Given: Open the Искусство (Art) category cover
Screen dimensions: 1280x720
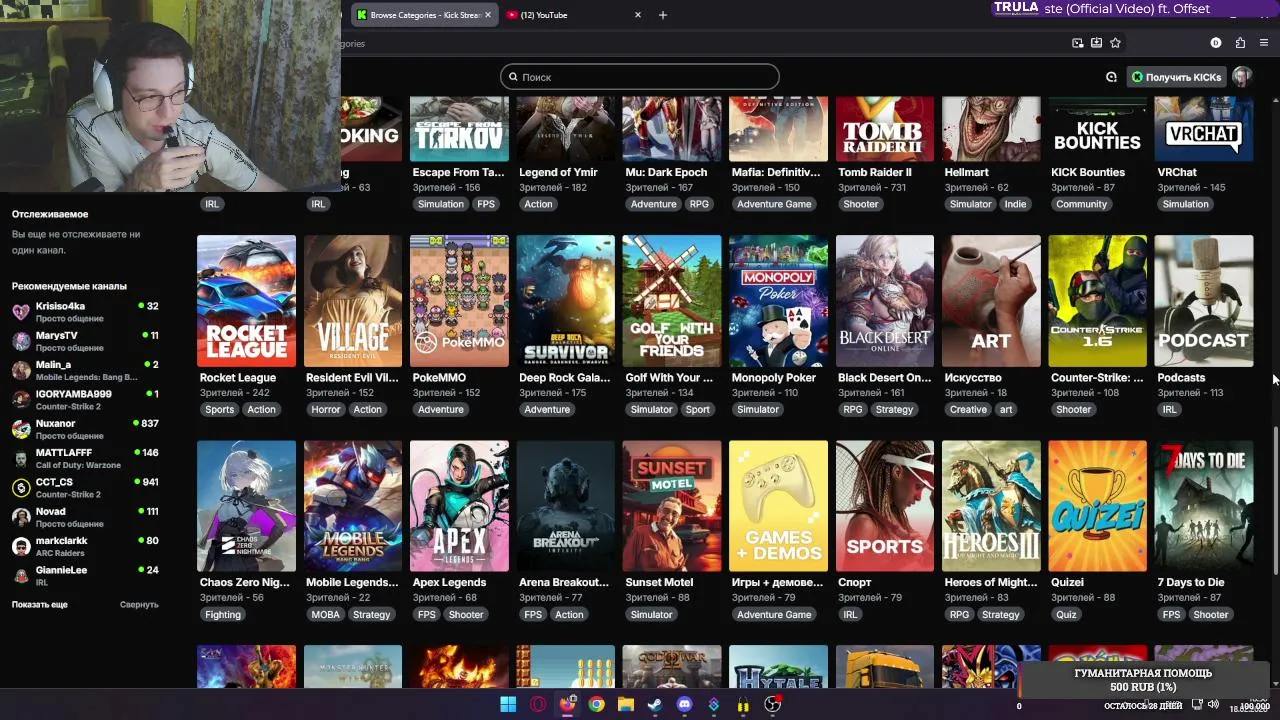Looking at the screenshot, I should [x=991, y=301].
